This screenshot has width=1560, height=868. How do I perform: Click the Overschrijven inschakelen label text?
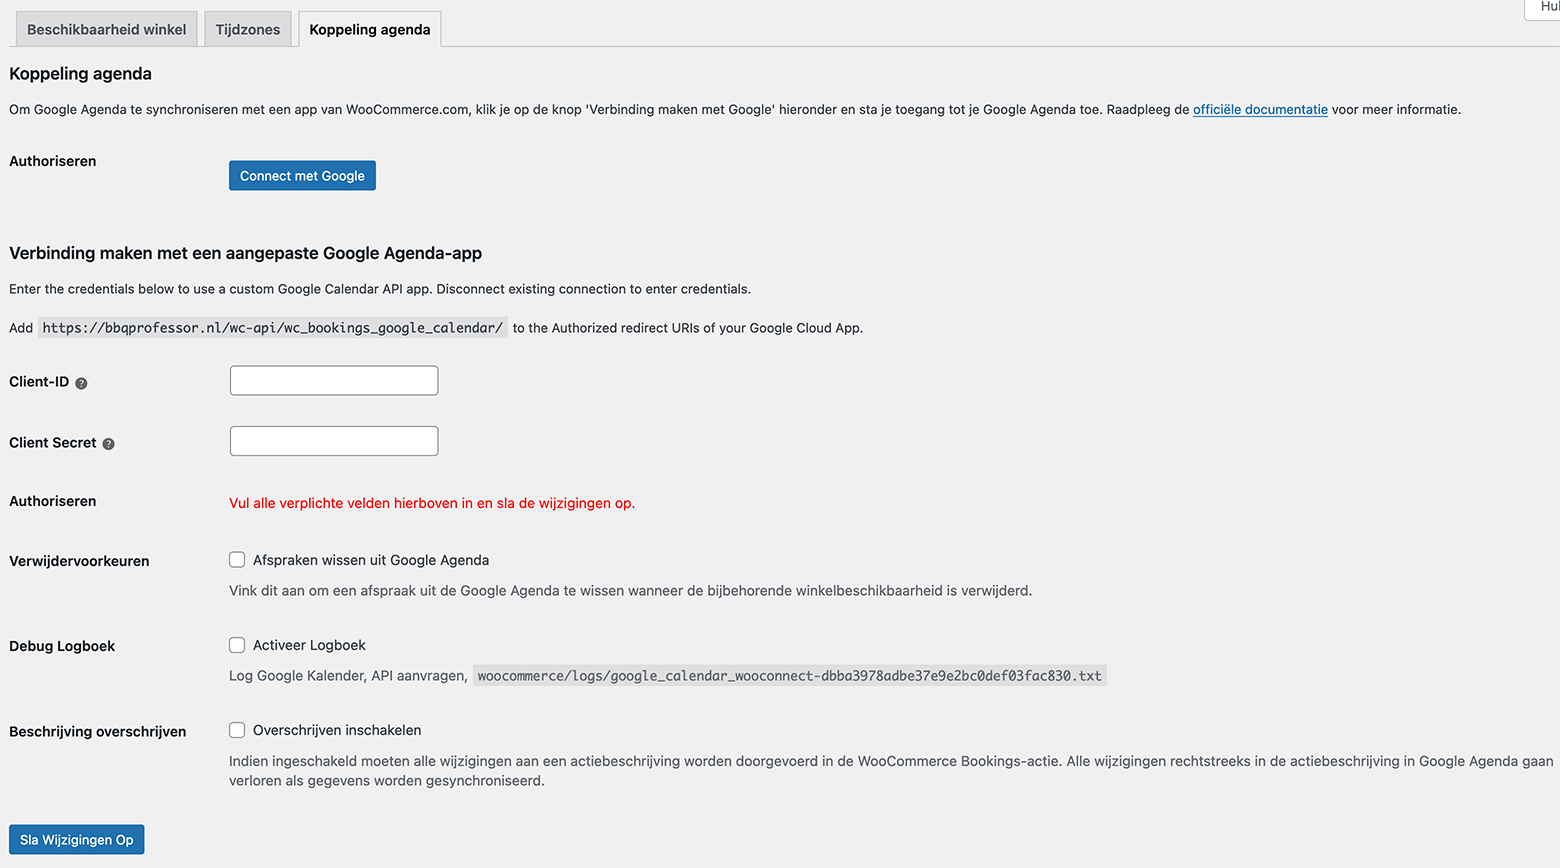click(x=337, y=730)
